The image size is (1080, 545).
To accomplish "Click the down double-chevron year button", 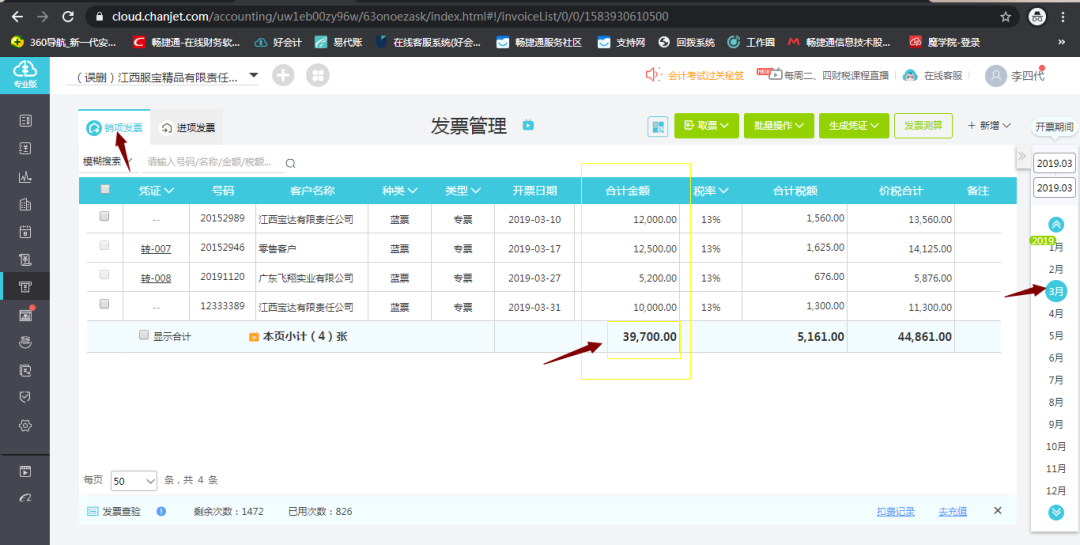I will click(x=1056, y=512).
